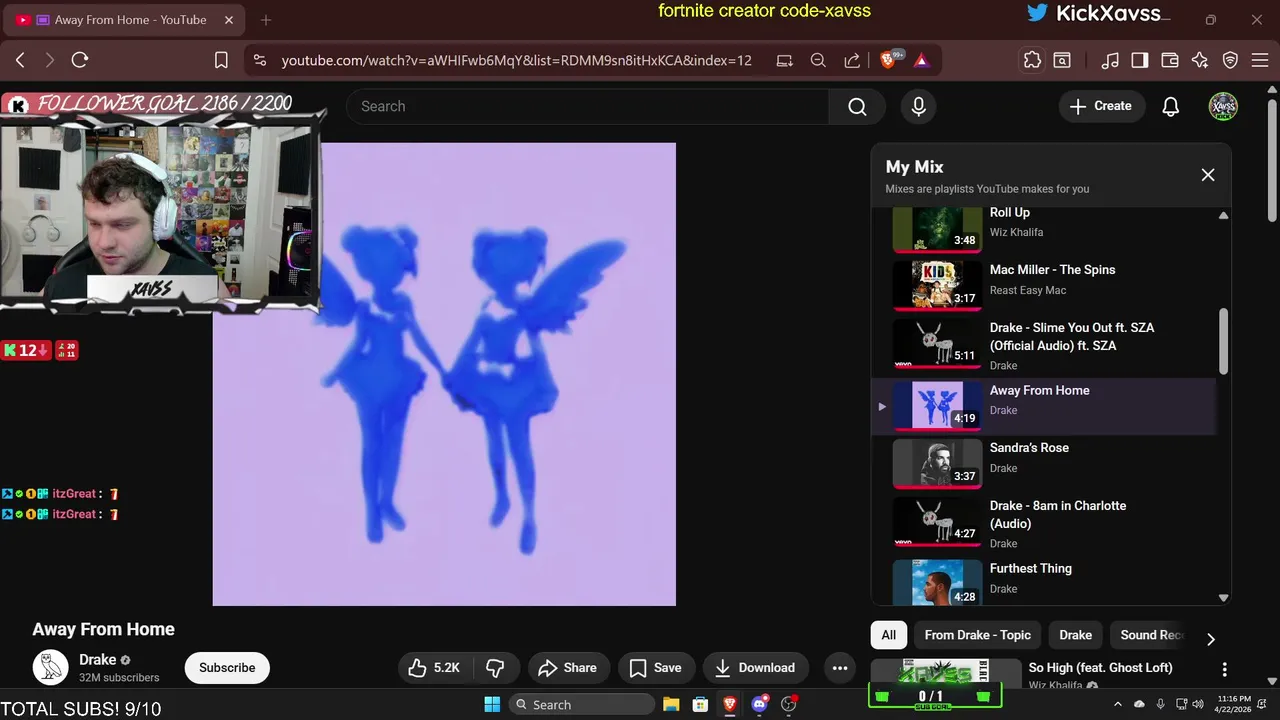Screen dimensions: 1280x720
Task: Go back using the browser back arrow
Action: coord(20,60)
